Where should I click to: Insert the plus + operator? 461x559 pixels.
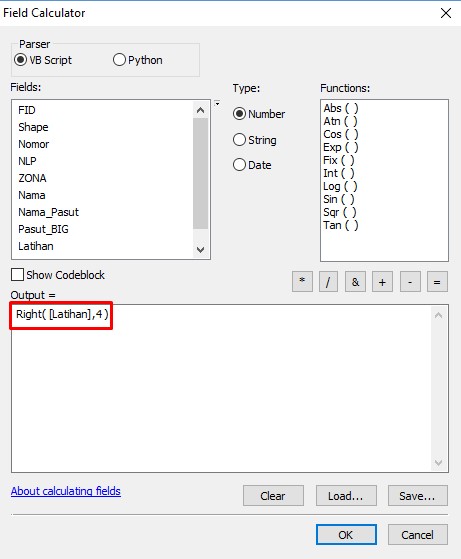(382, 282)
